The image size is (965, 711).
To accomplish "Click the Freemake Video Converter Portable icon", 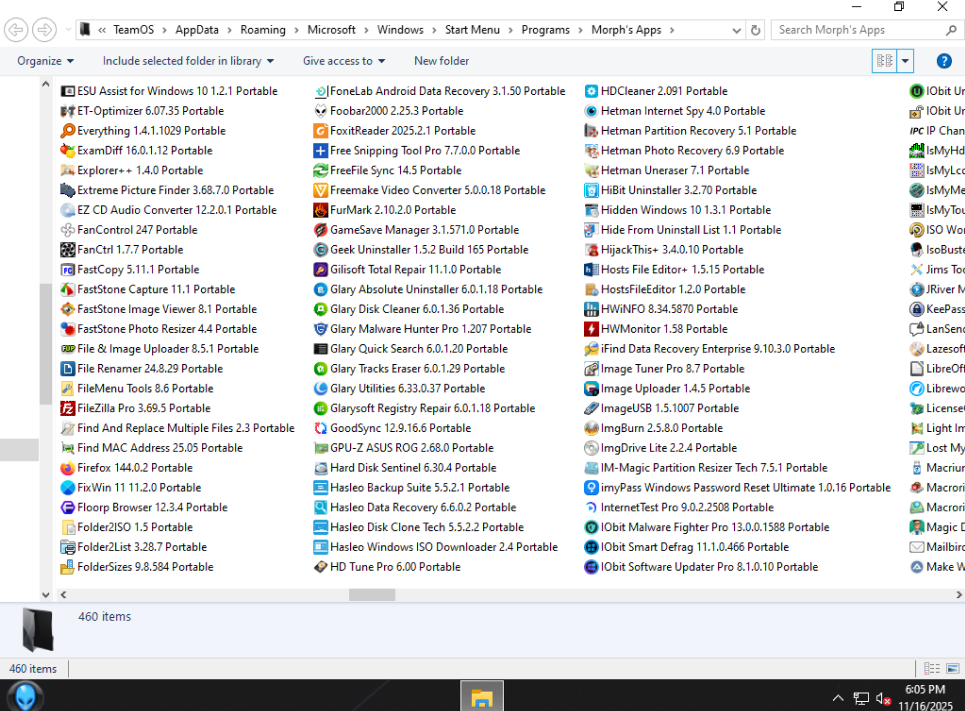I will click(x=321, y=190).
